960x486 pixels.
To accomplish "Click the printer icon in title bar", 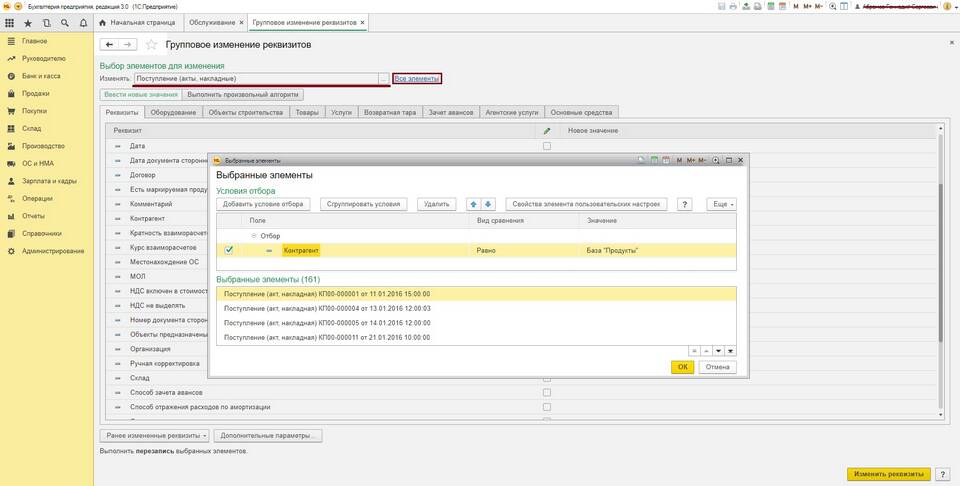I will pos(734,6).
